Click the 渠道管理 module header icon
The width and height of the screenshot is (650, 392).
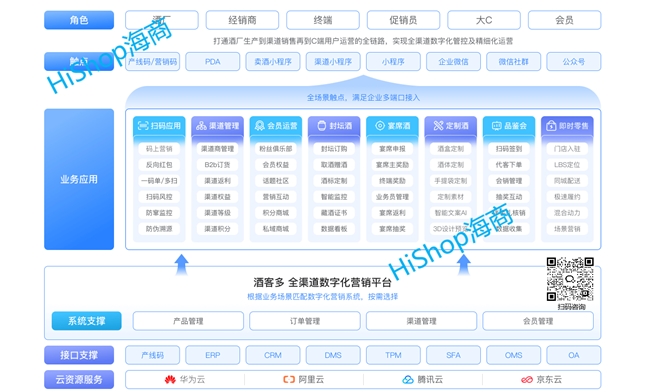tap(201, 126)
